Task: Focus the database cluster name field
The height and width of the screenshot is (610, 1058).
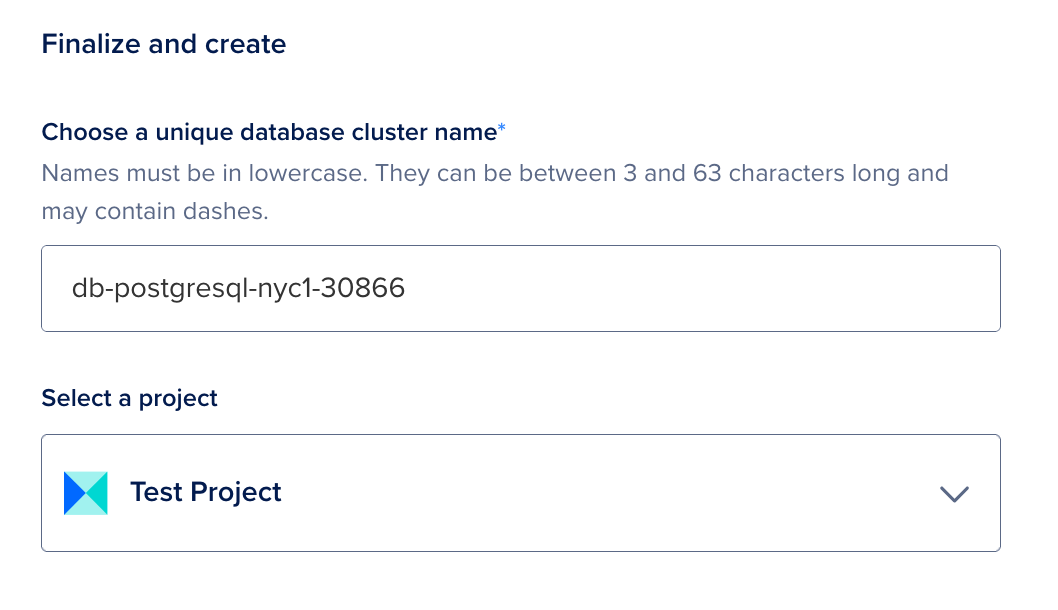Action: (x=520, y=289)
